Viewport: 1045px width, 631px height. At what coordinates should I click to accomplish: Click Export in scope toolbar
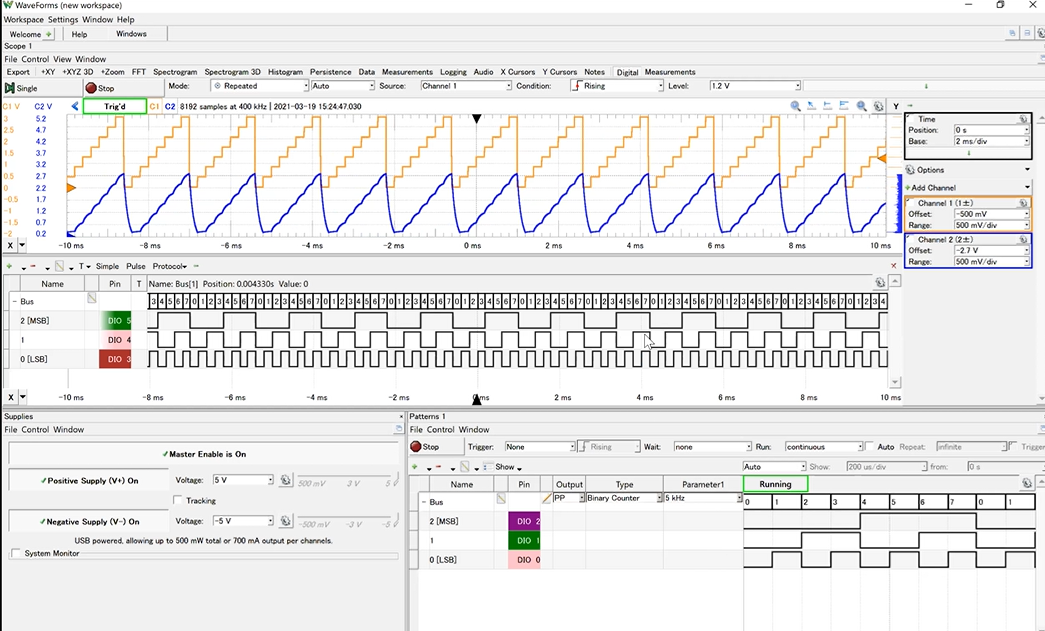pyautogui.click(x=18, y=72)
